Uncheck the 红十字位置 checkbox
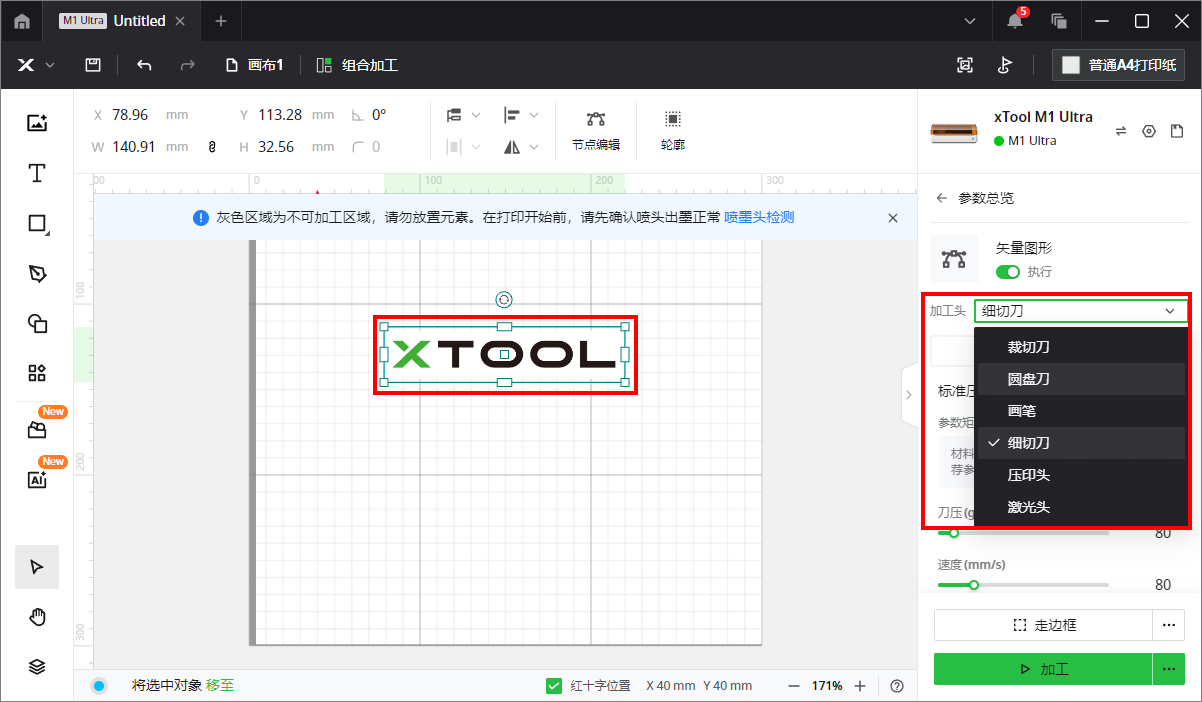 (x=554, y=686)
